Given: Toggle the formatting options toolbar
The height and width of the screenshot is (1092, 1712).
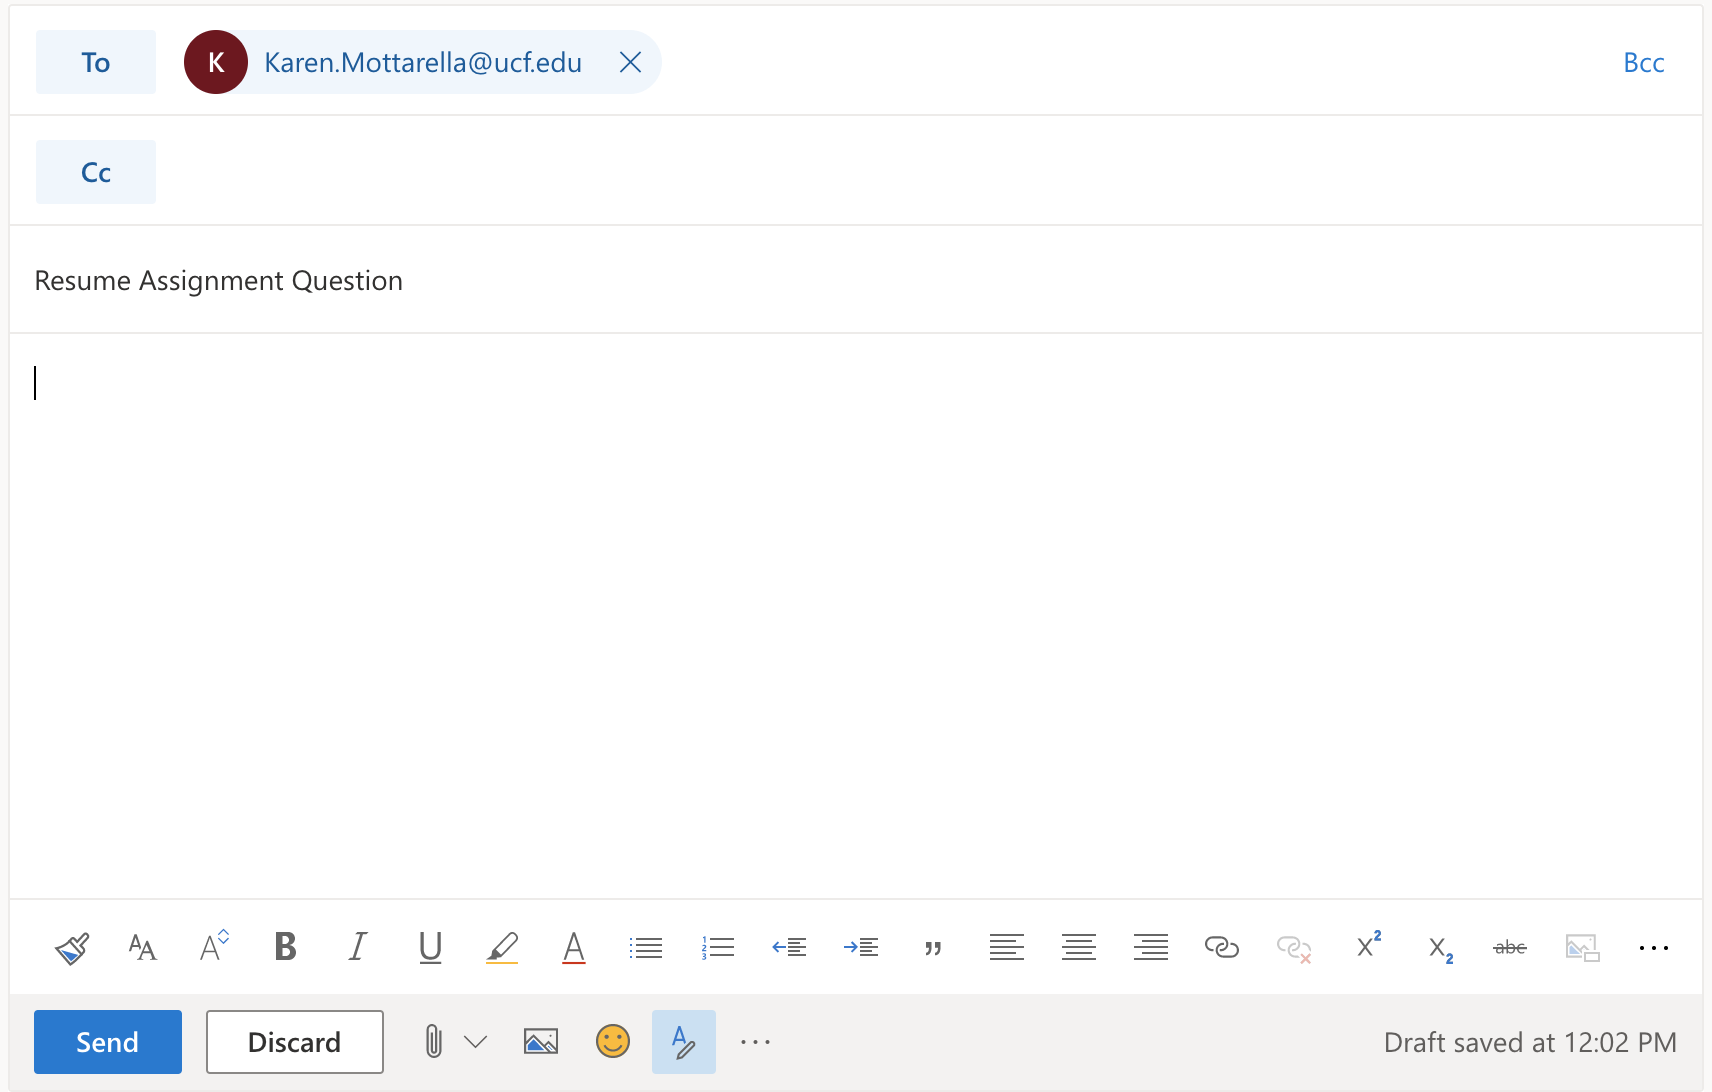Looking at the screenshot, I should [x=684, y=1042].
